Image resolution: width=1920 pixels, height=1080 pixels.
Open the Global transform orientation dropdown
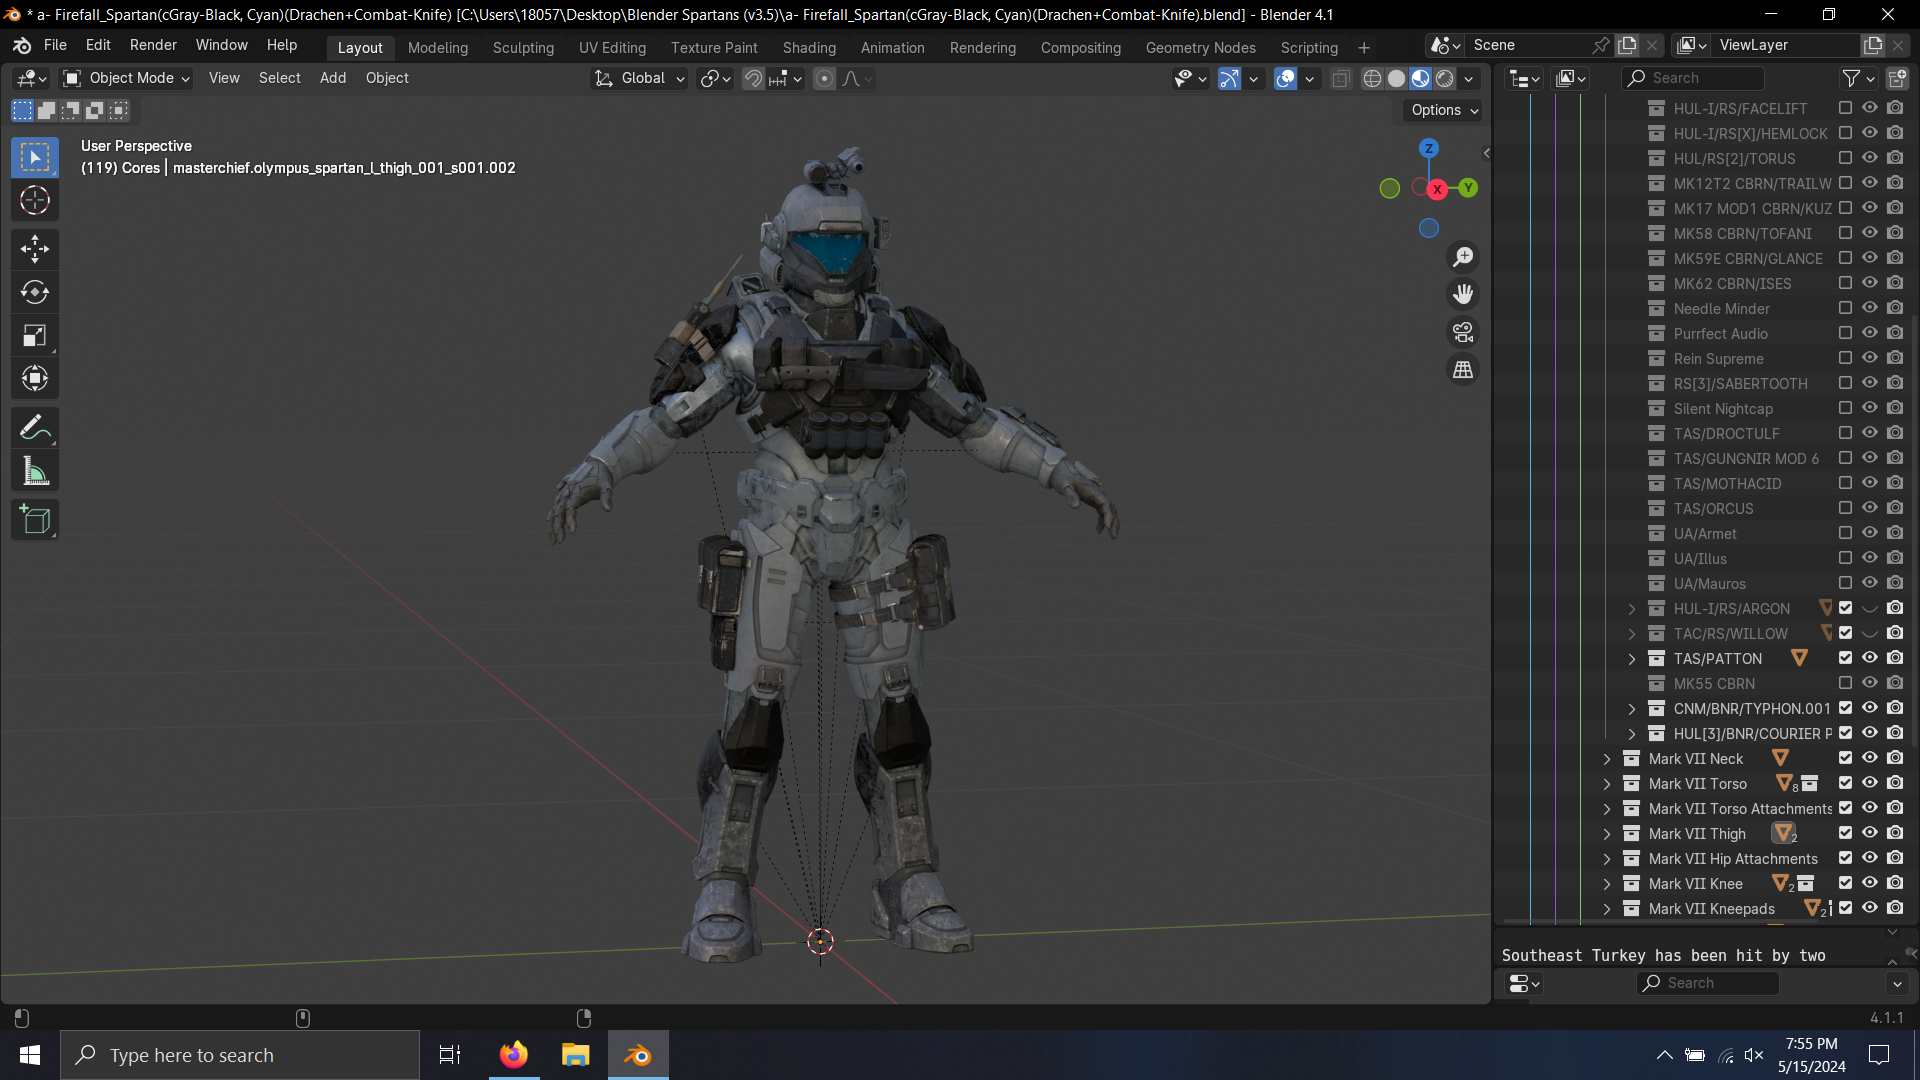point(640,78)
